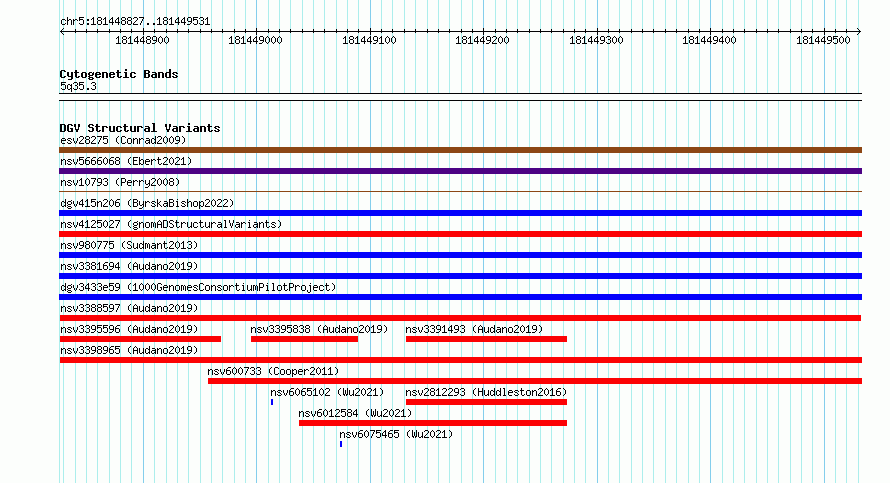This screenshot has height=483, width=890.
Task: Open nsv3391493 (Audano2019) label
Action: tap(474, 329)
